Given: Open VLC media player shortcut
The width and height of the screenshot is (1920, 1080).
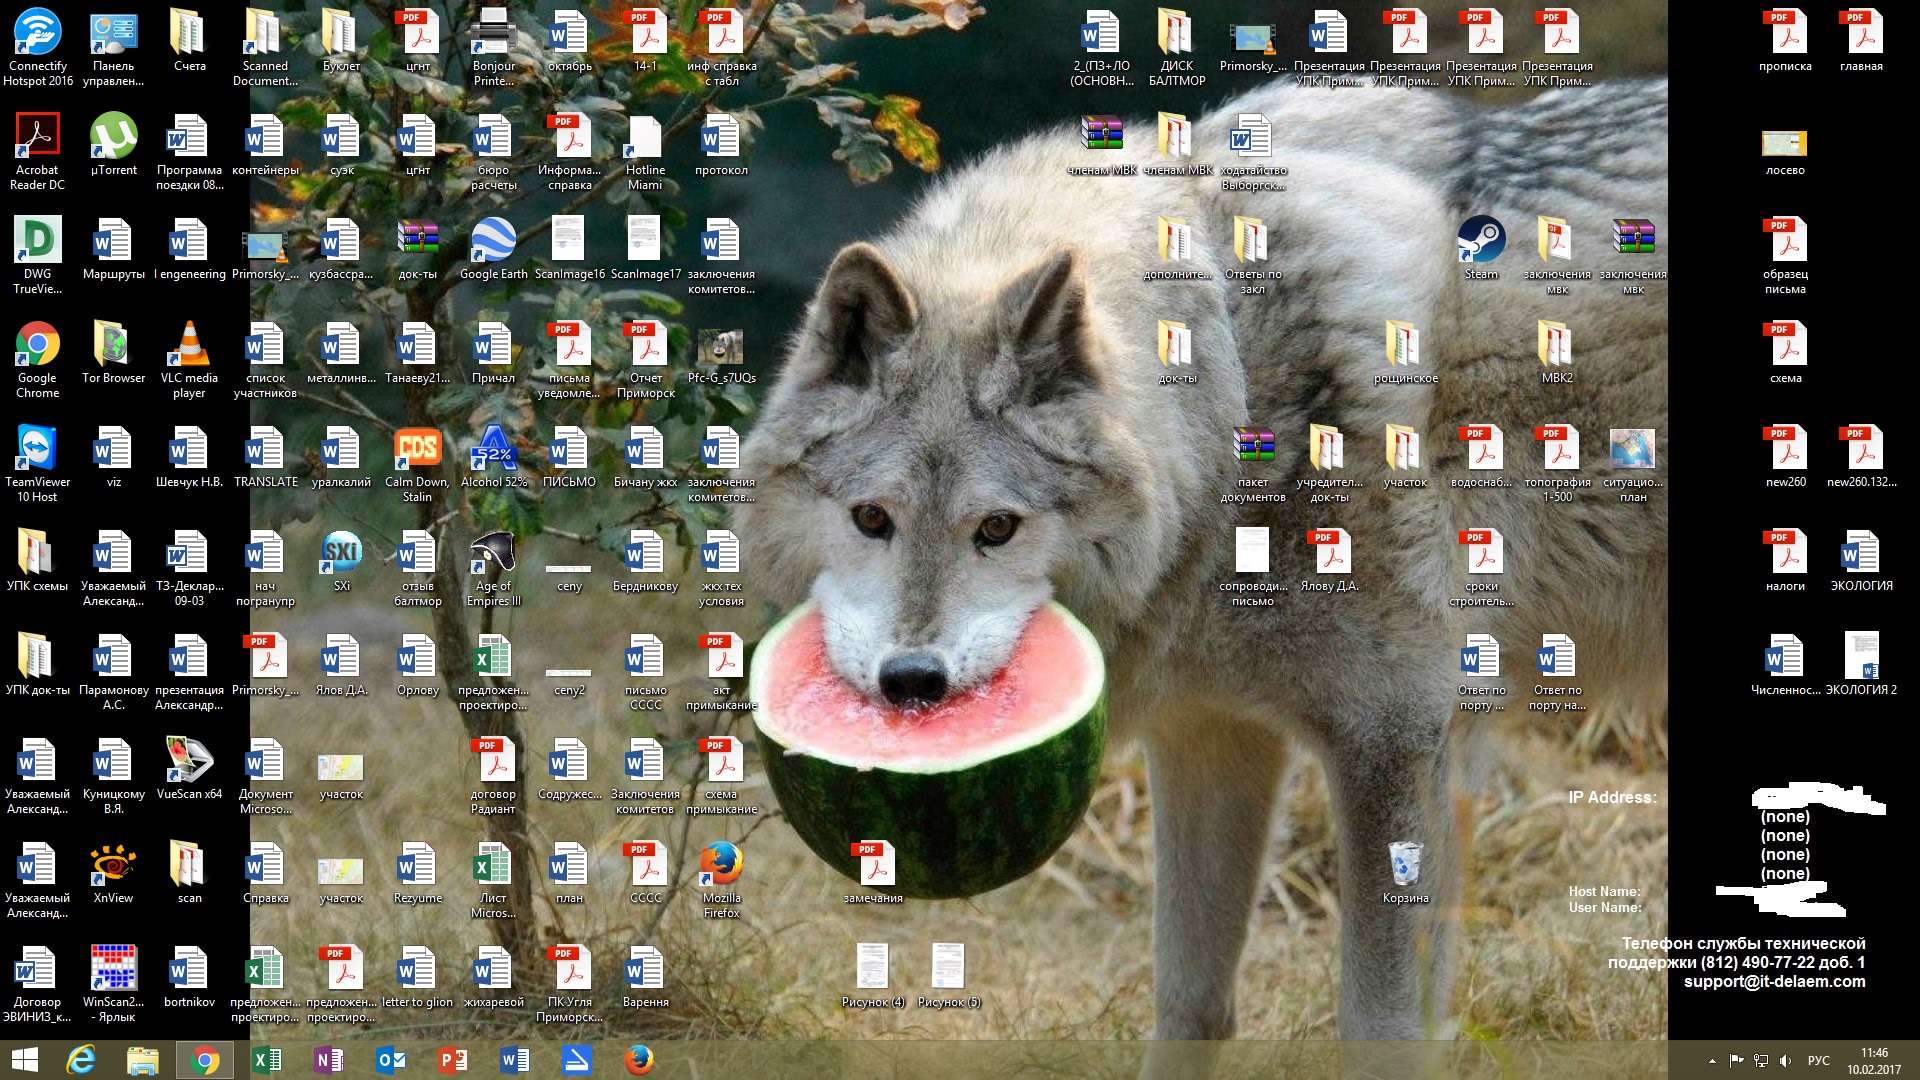Looking at the screenshot, I should click(189, 347).
